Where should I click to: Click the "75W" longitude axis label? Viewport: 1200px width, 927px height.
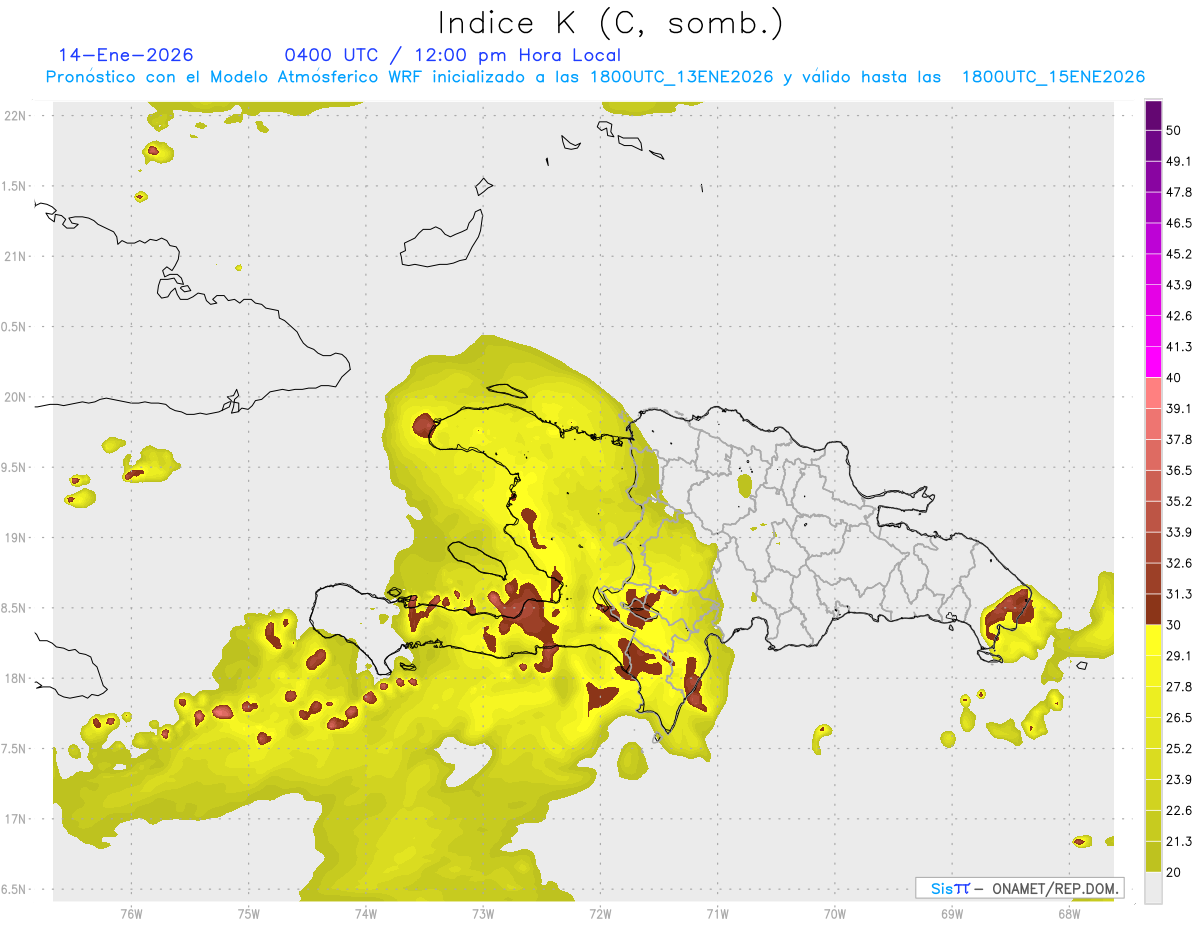coord(249,913)
